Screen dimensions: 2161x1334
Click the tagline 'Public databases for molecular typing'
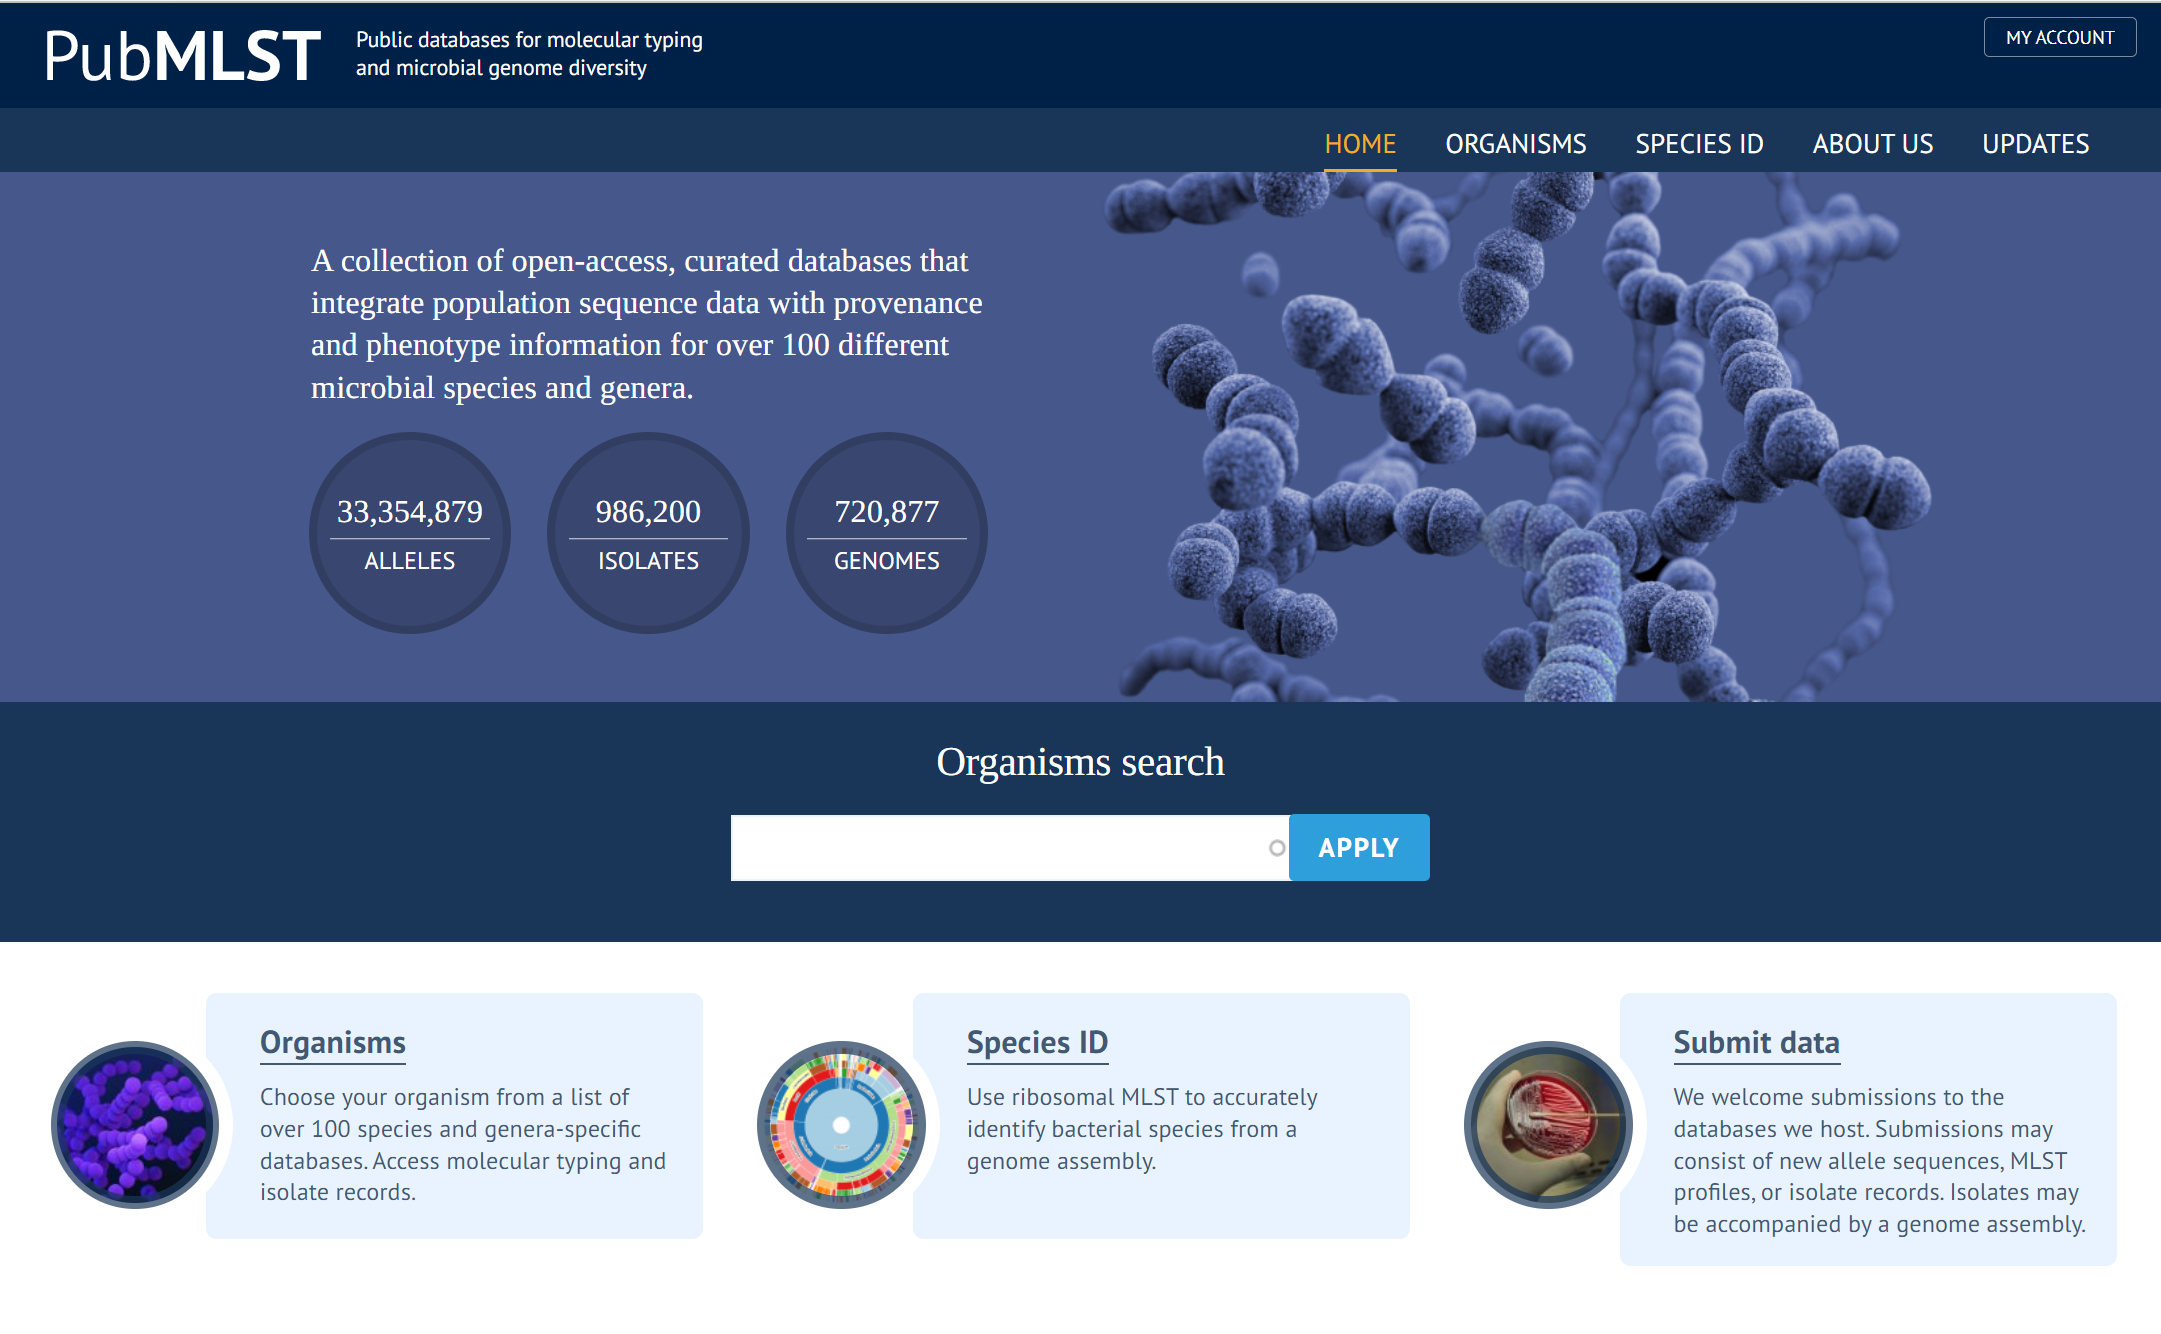click(529, 40)
